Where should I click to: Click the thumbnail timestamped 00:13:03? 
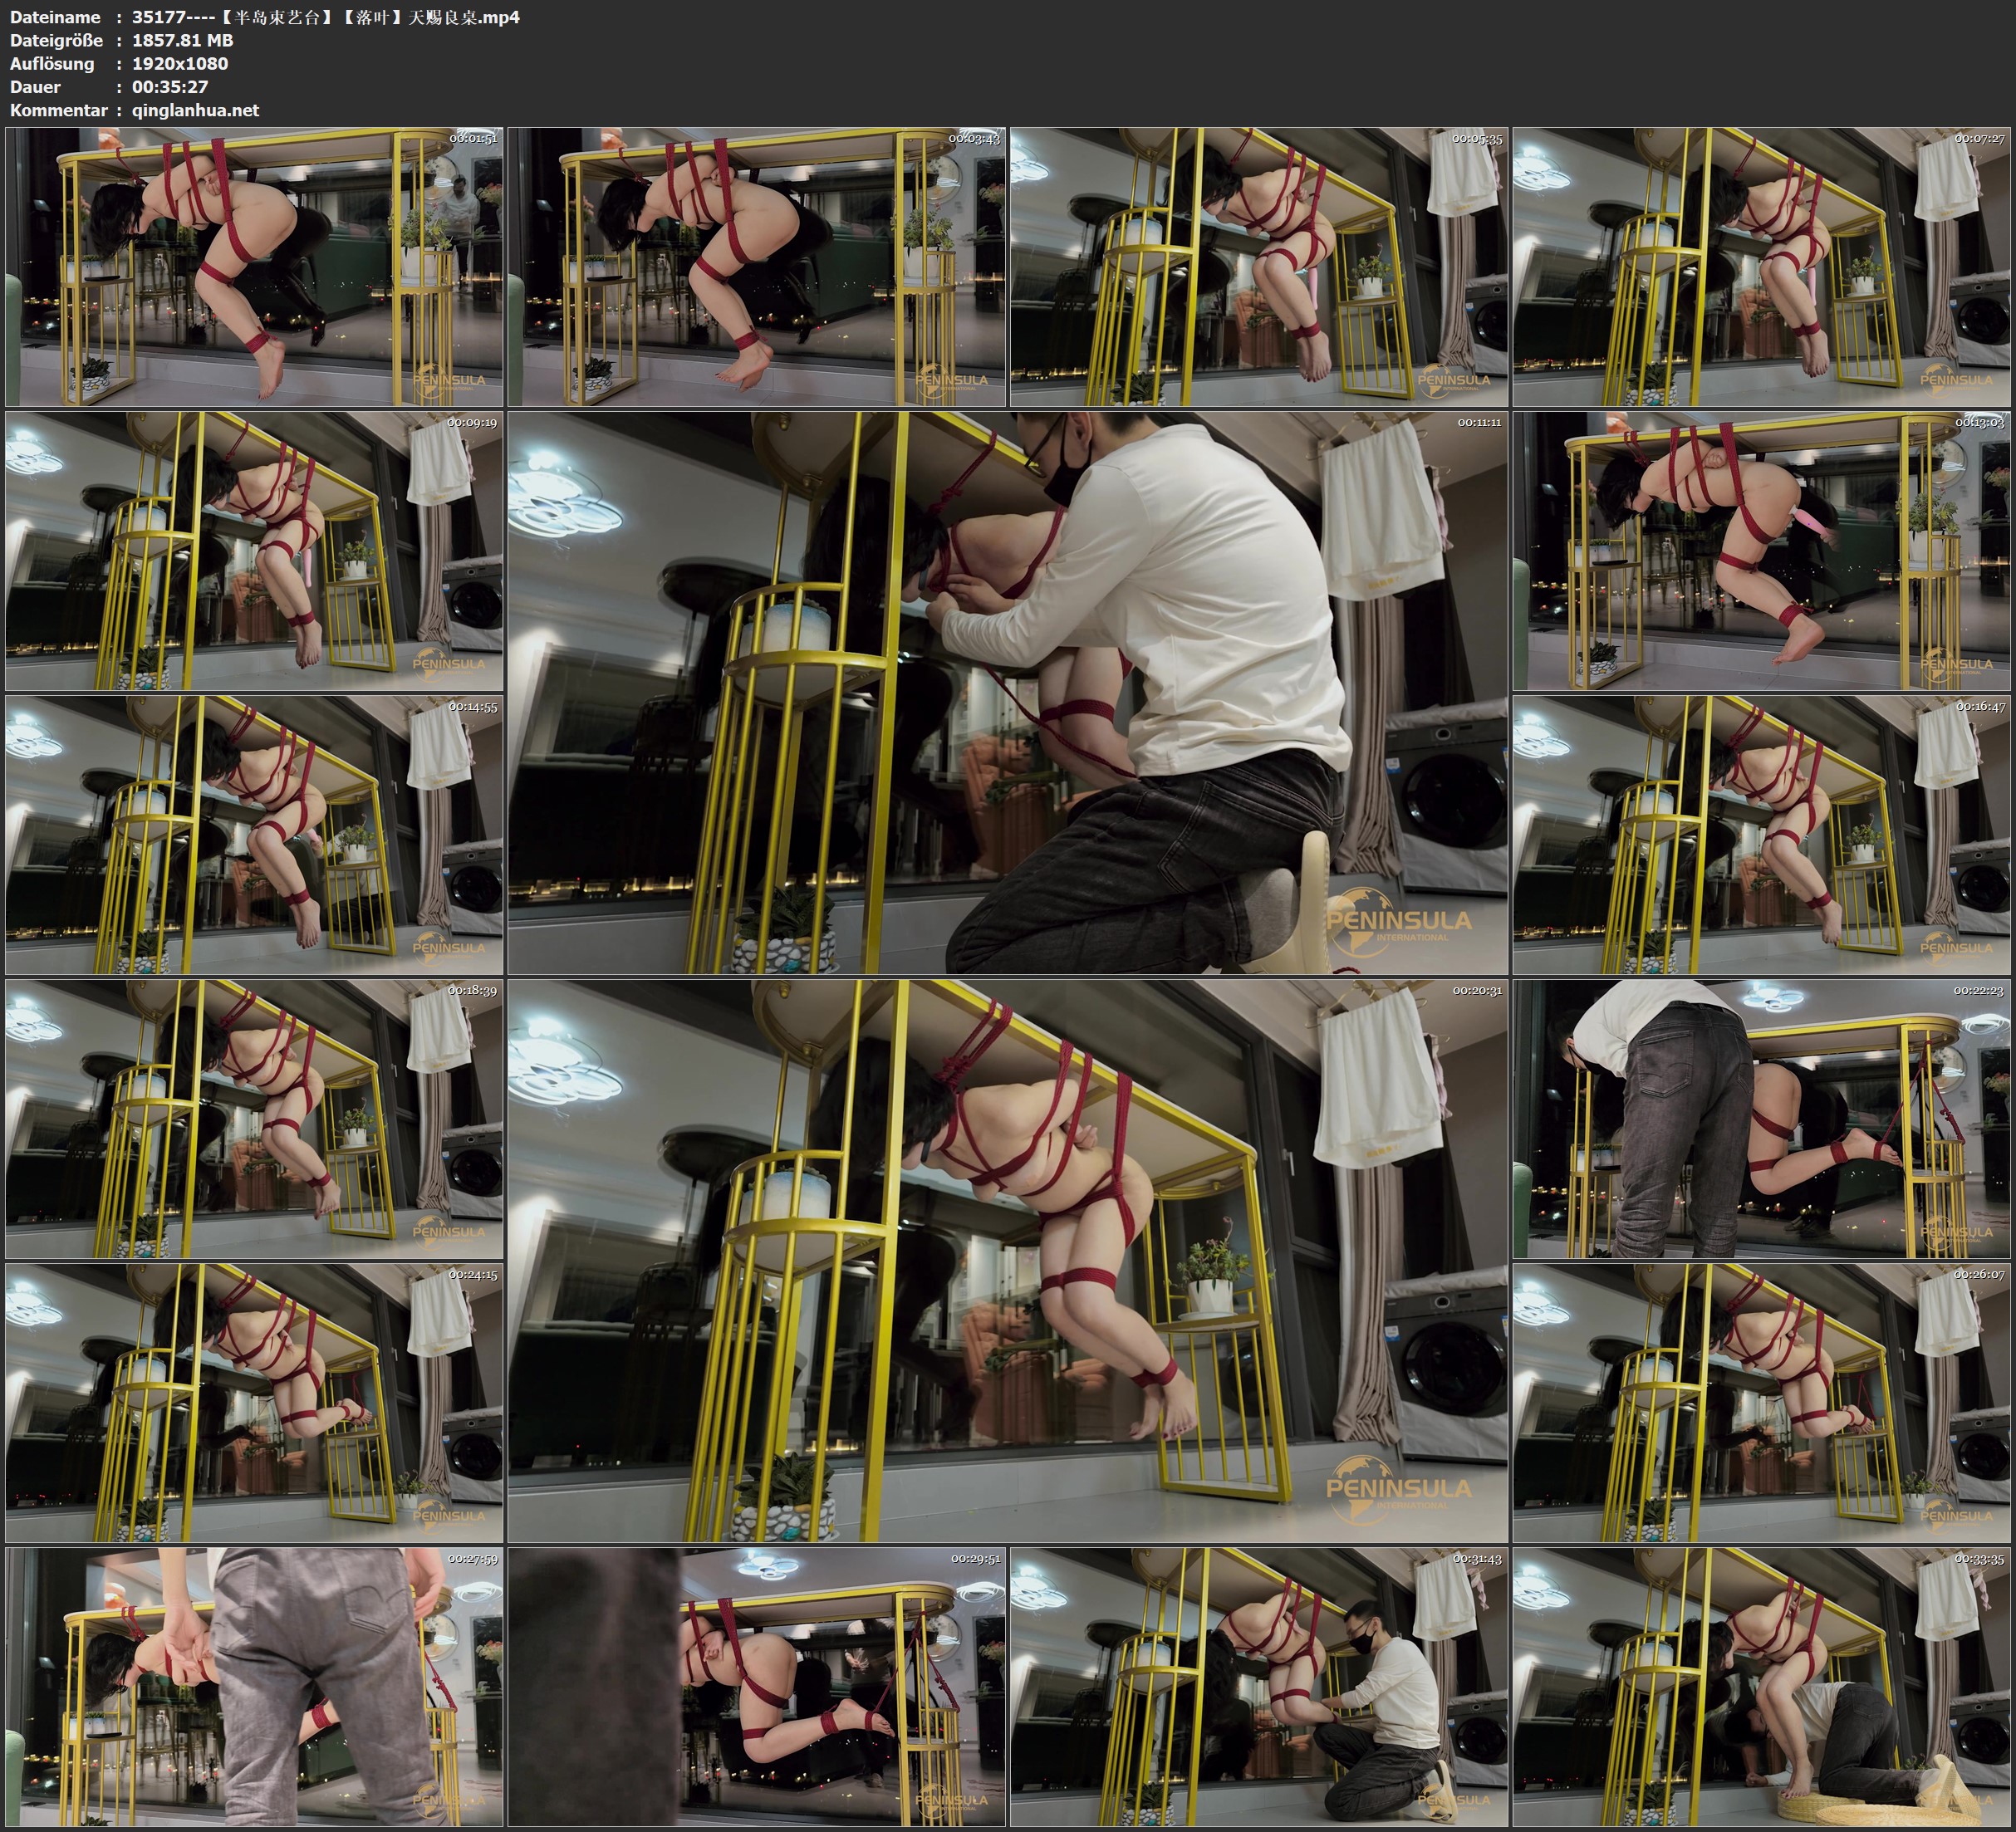[1761, 551]
